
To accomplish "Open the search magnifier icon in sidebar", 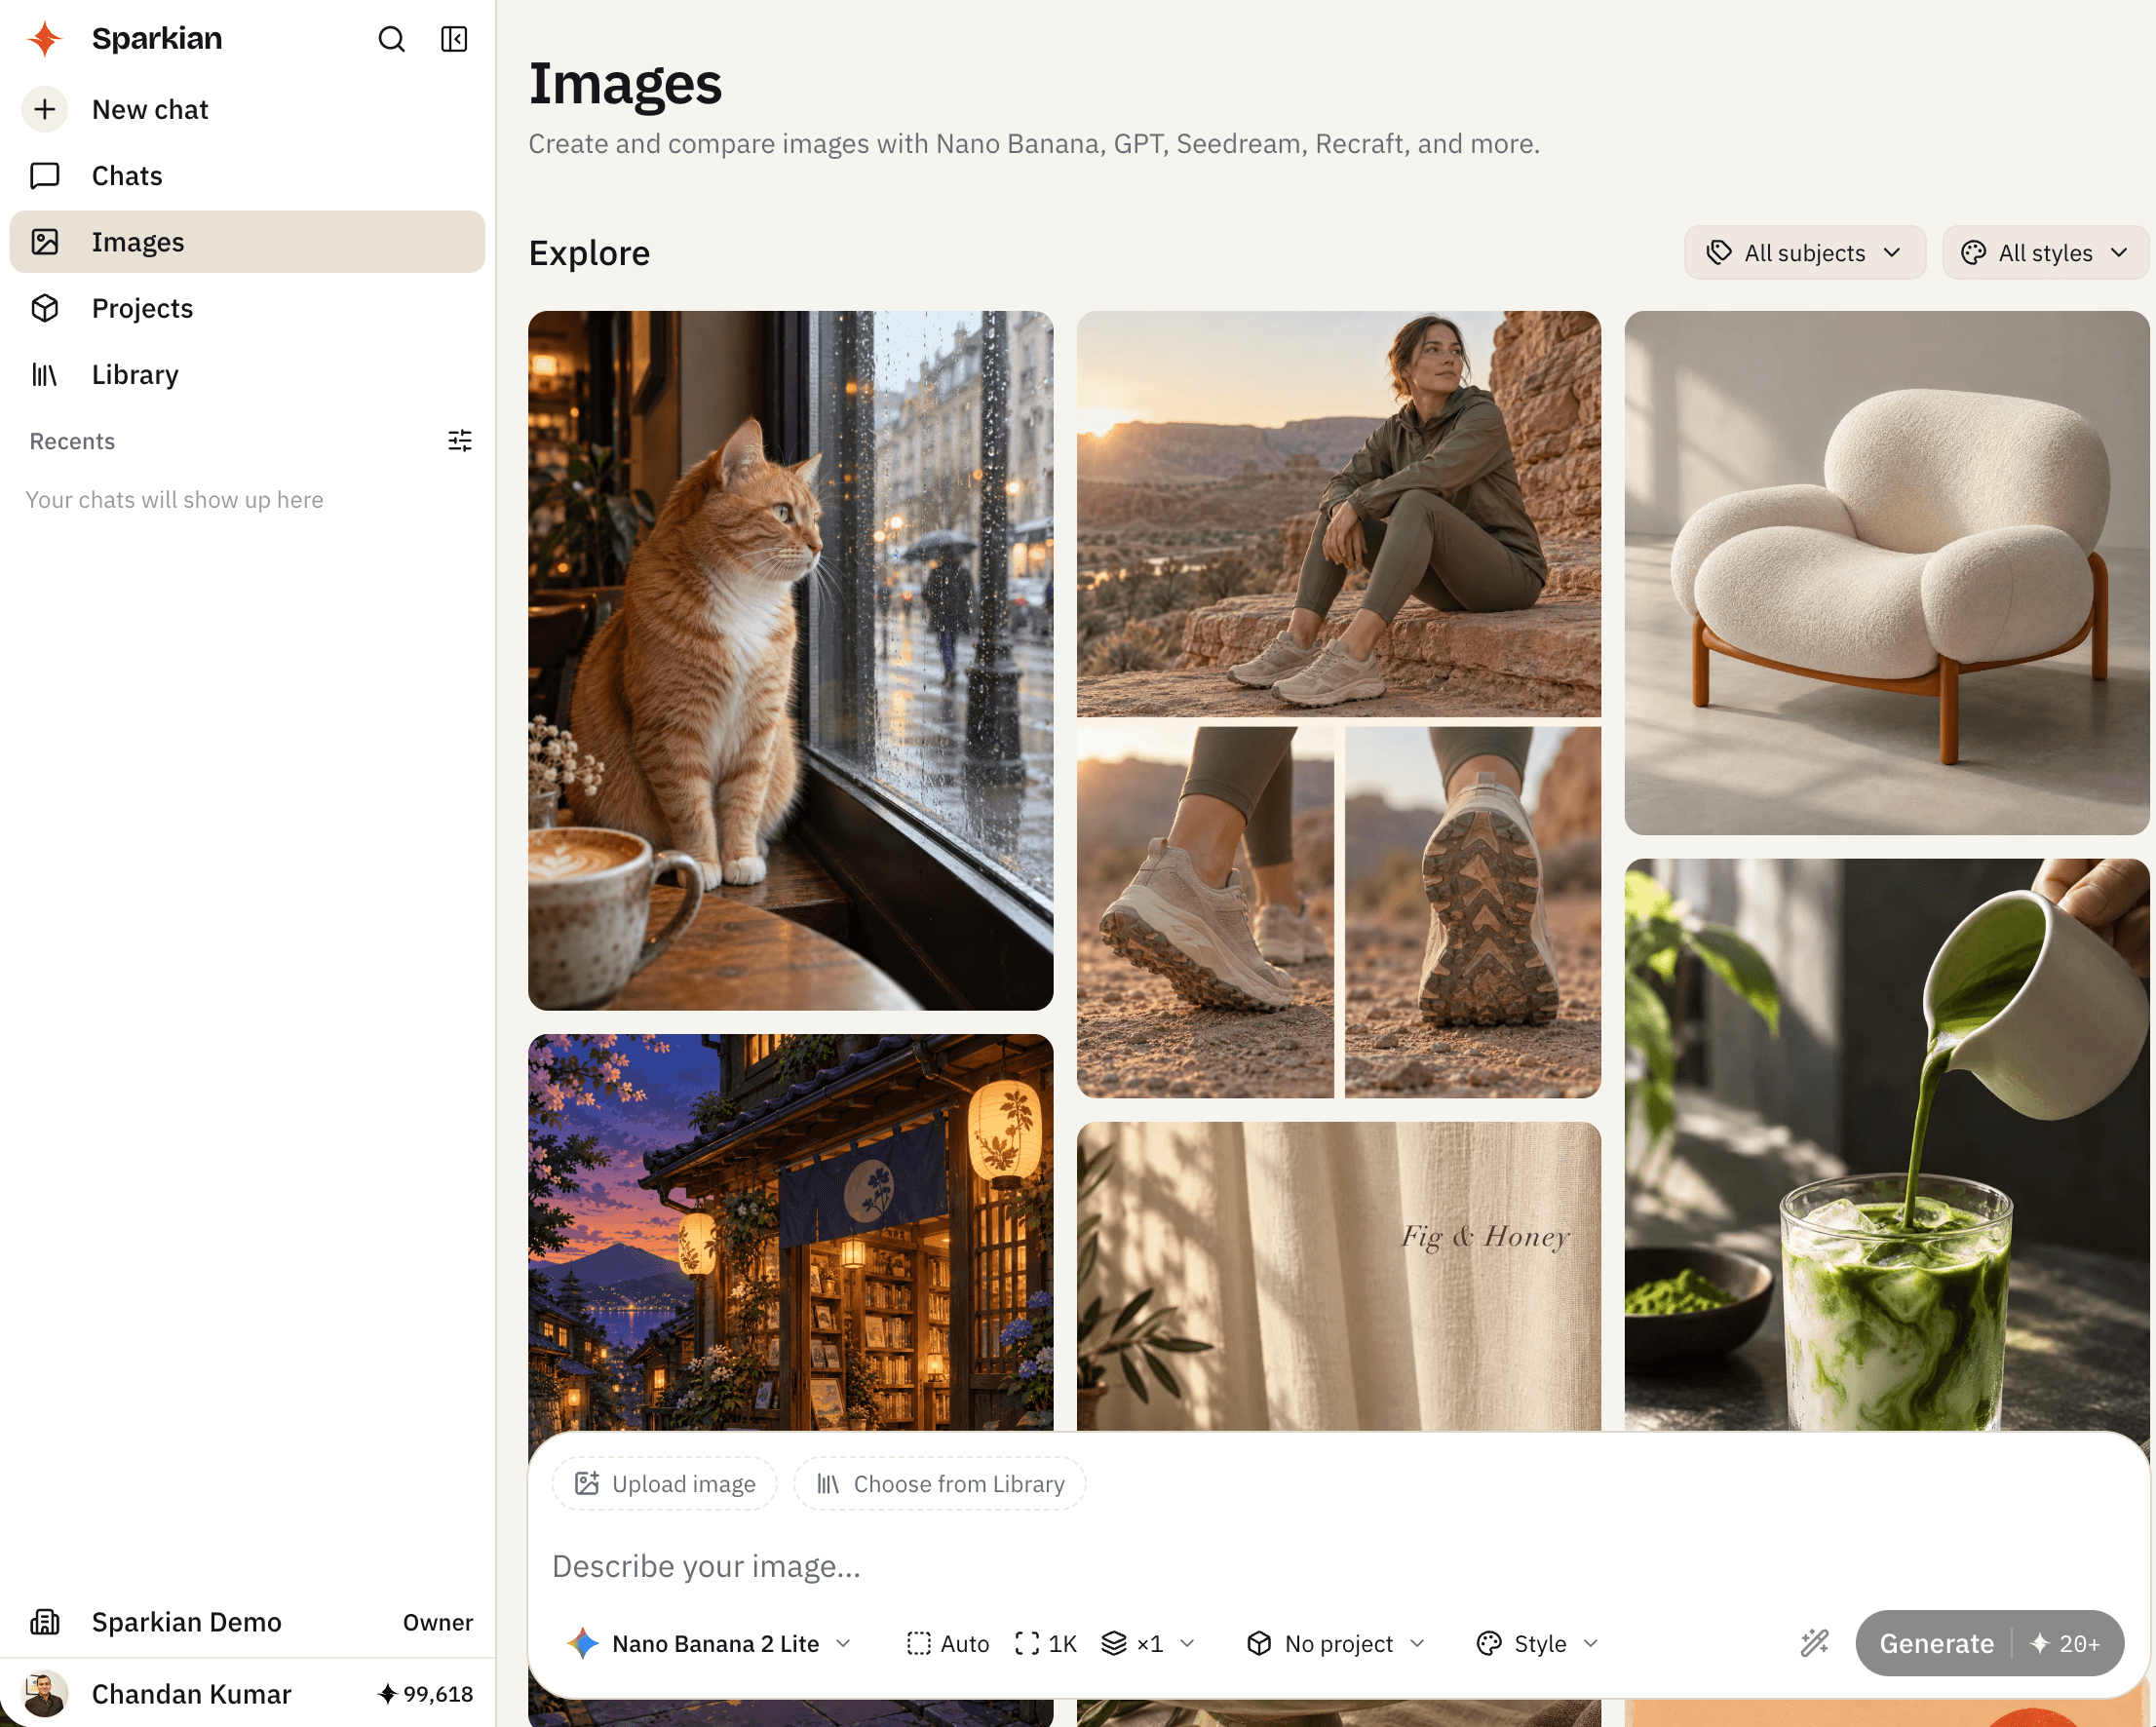I will tap(391, 39).
